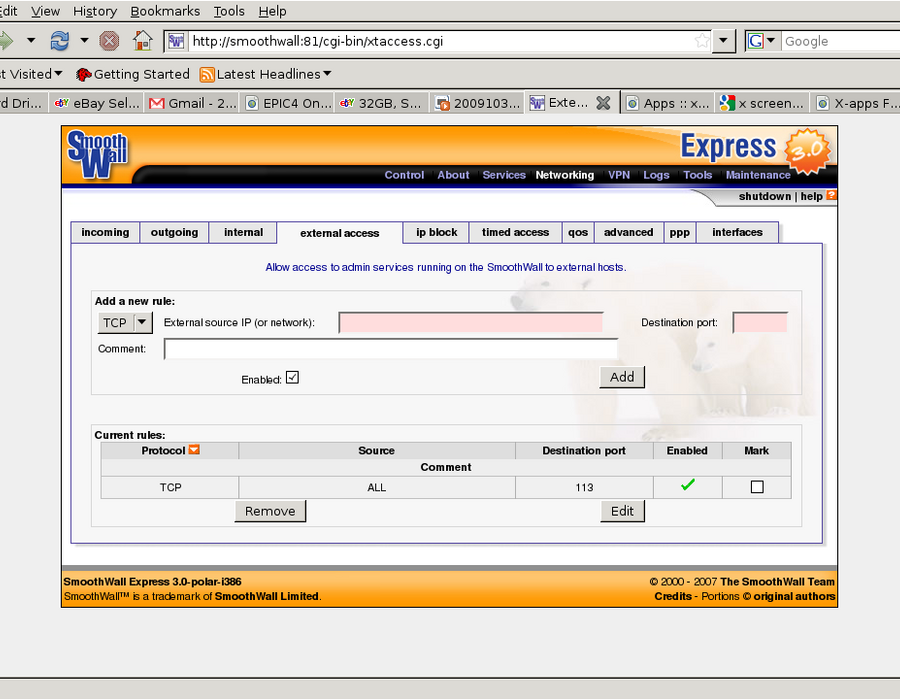Viewport: 900px width, 700px height.
Task: Click the Google search box
Action: point(840,41)
